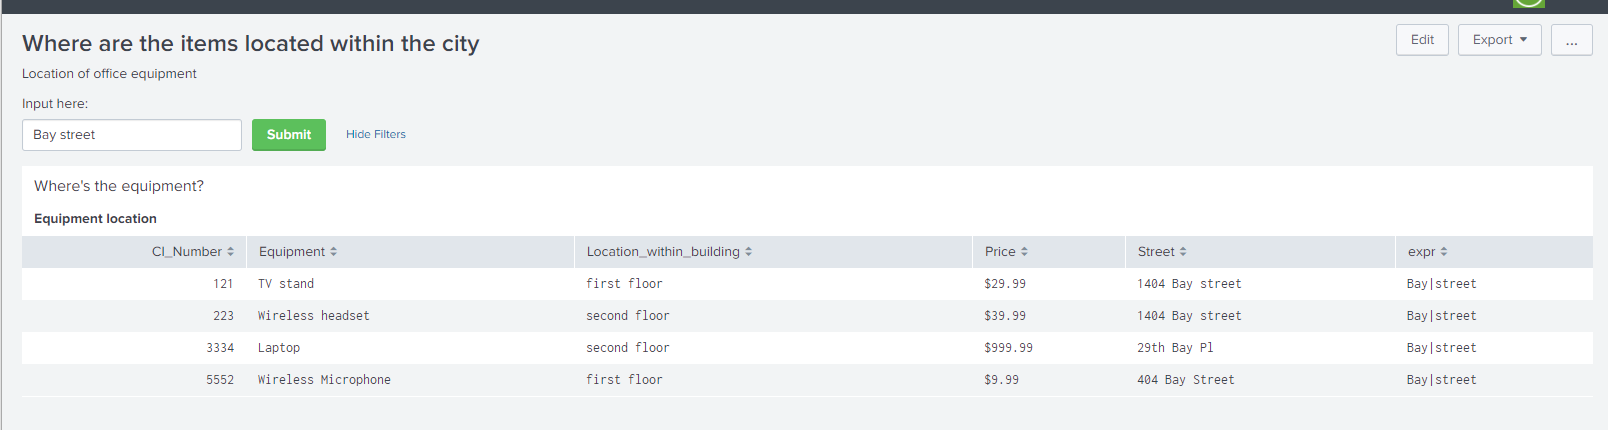Click the Edit button
The image size is (1608, 430).
1422,40
